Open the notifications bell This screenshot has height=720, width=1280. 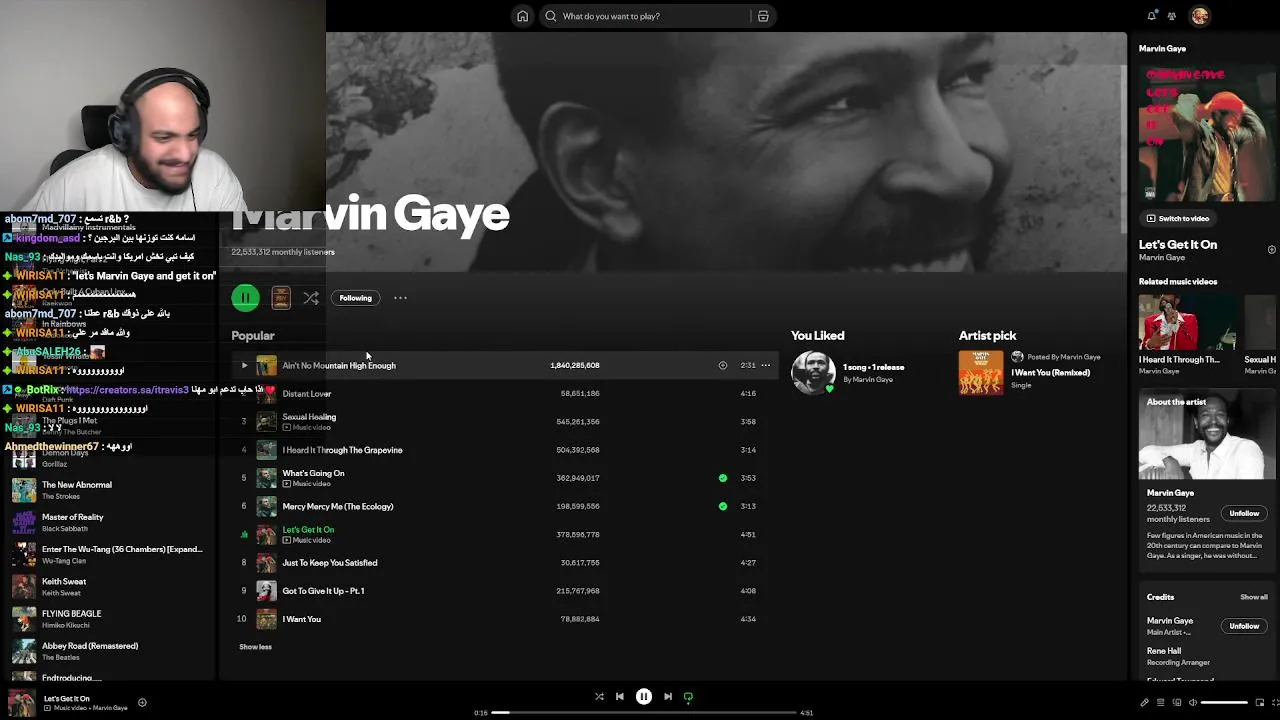coord(1152,16)
